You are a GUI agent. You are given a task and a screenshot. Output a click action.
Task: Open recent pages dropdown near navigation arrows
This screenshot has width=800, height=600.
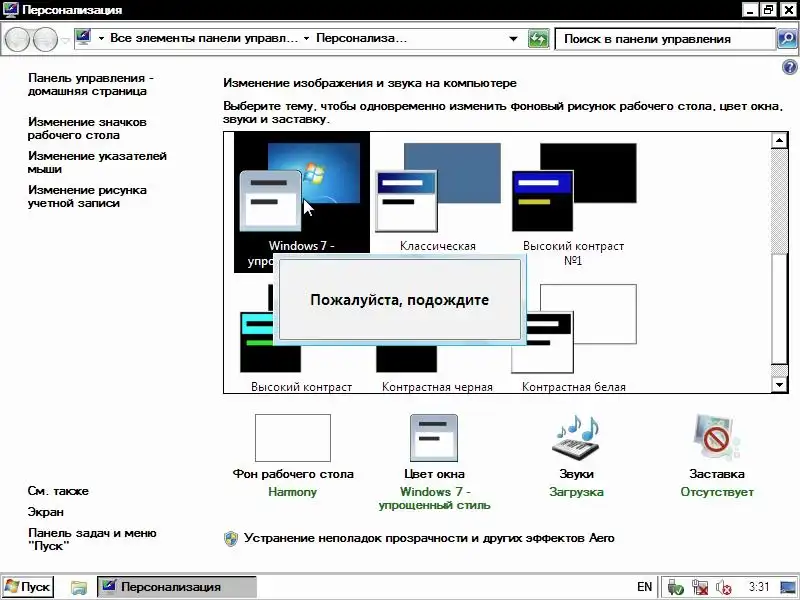pos(65,40)
